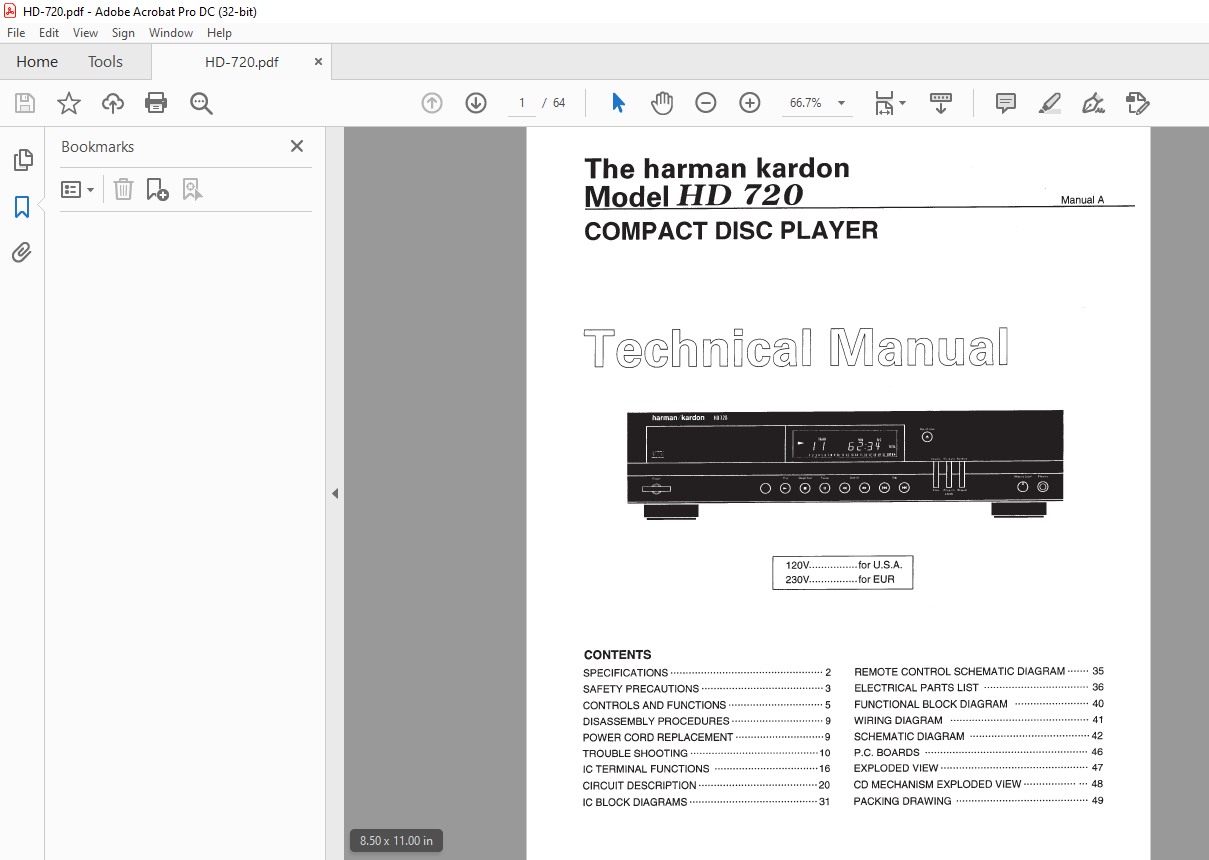Select the Highlight text pen tool
Screen dimensions: 1209x860
1049,103
